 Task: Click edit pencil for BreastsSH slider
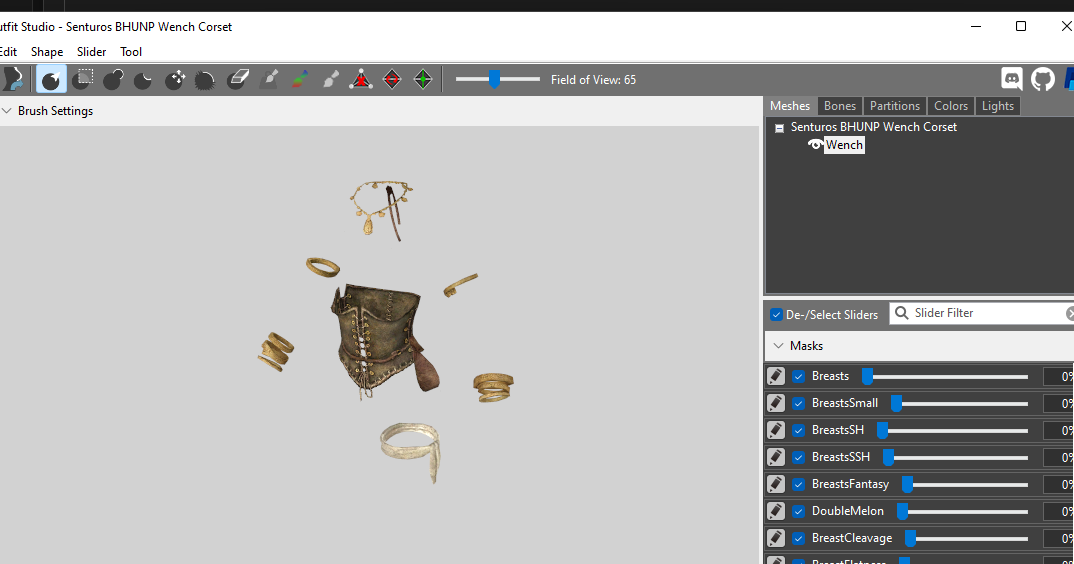tap(775, 430)
